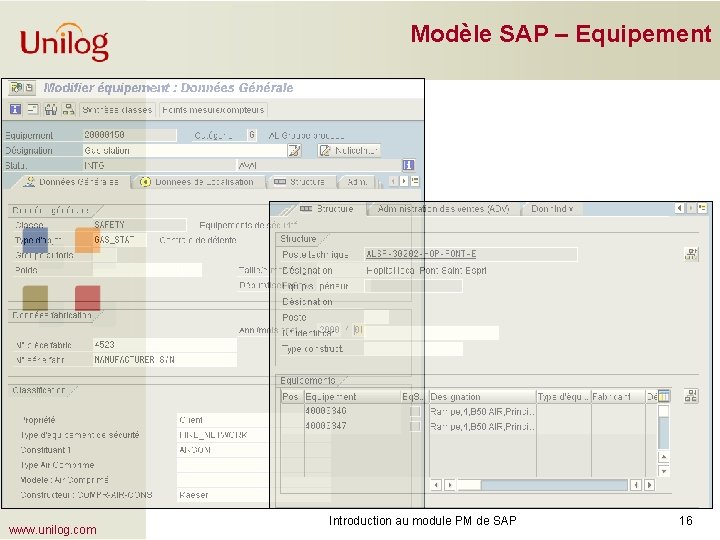Open Structure tab in Modifier équipement window
Image resolution: width=720 pixels, height=540 pixels.
point(301,182)
